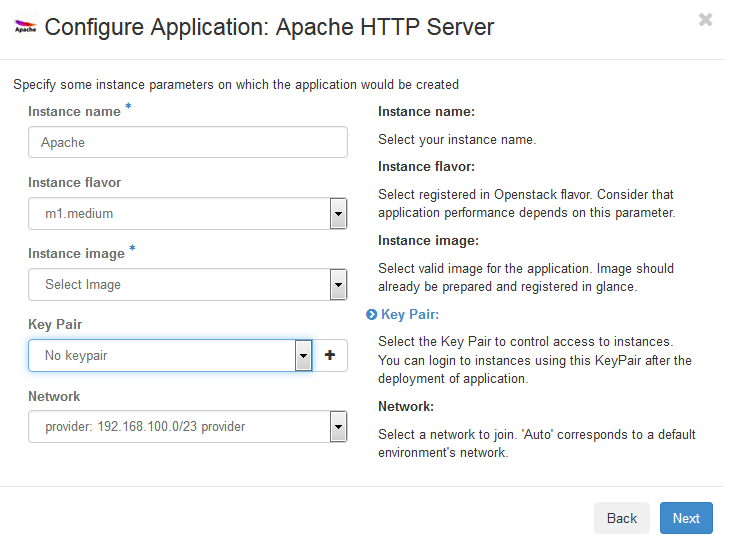
Task: Click the 'Select the Key Pair to control access' text
Action: pyautogui.click(x=535, y=360)
